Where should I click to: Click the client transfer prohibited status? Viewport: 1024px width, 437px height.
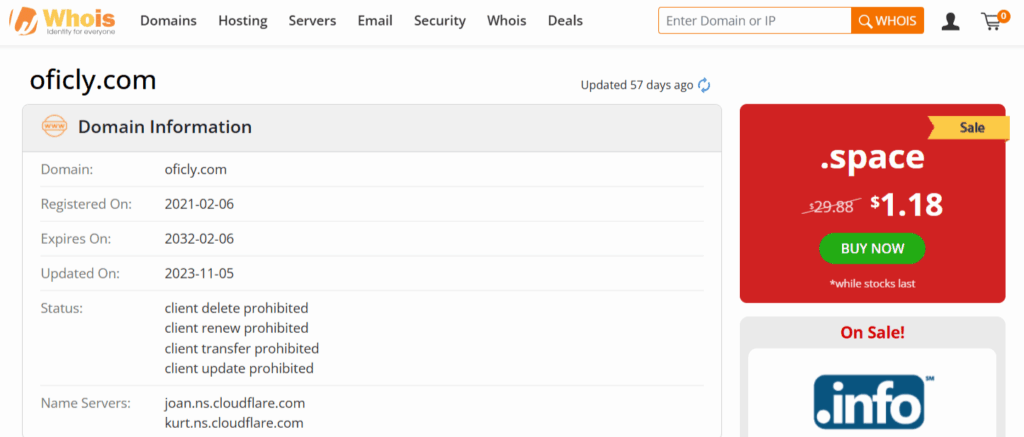click(242, 348)
